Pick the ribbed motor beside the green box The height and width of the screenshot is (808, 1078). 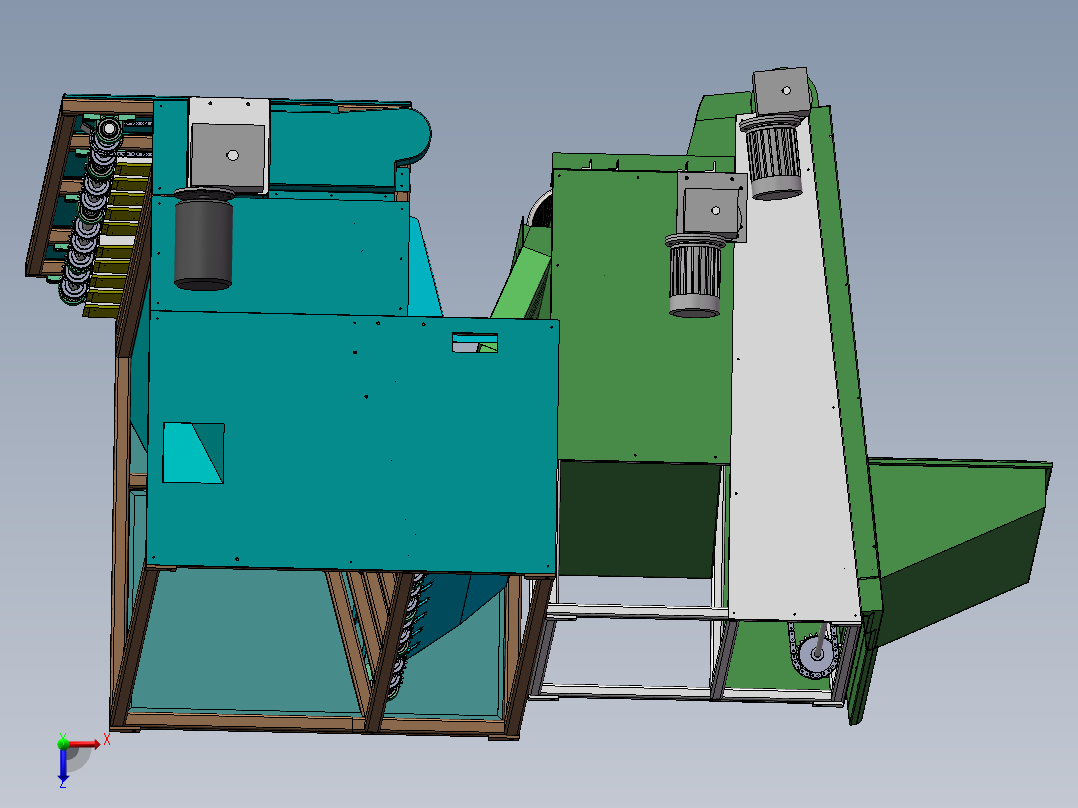(x=695, y=275)
